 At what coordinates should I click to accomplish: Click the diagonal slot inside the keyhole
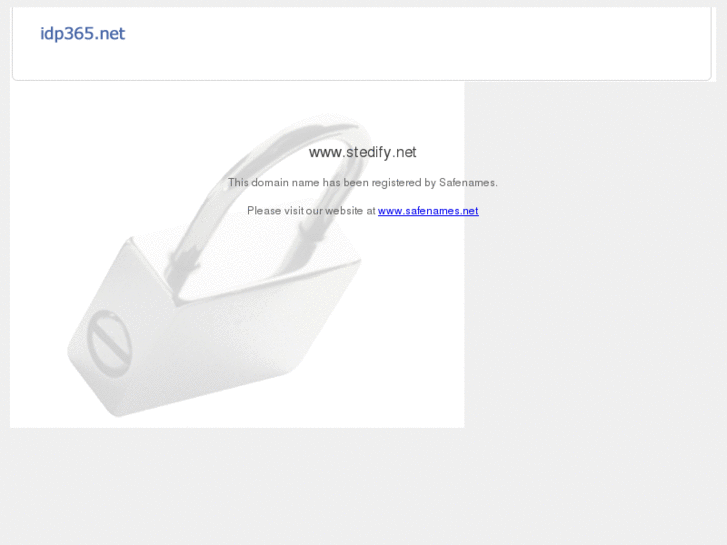pos(109,344)
